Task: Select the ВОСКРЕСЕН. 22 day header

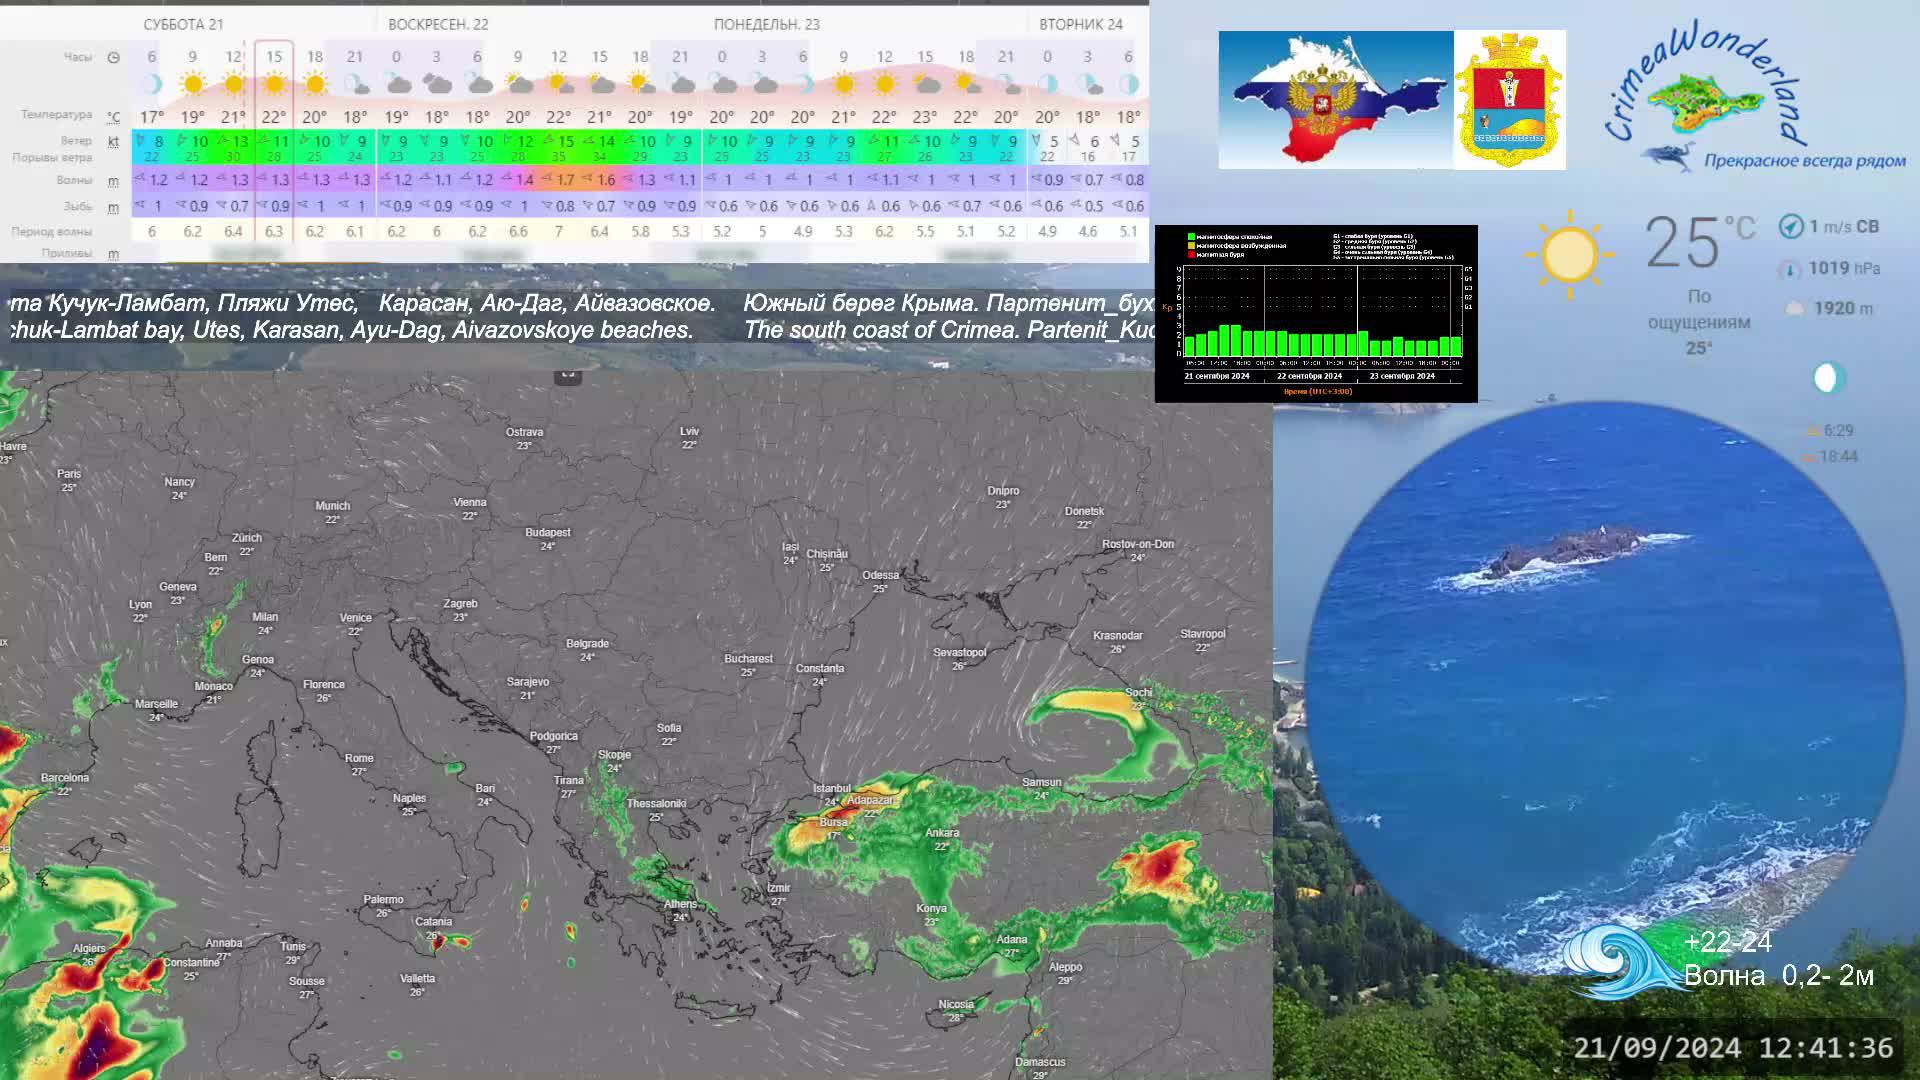Action: 438,24
